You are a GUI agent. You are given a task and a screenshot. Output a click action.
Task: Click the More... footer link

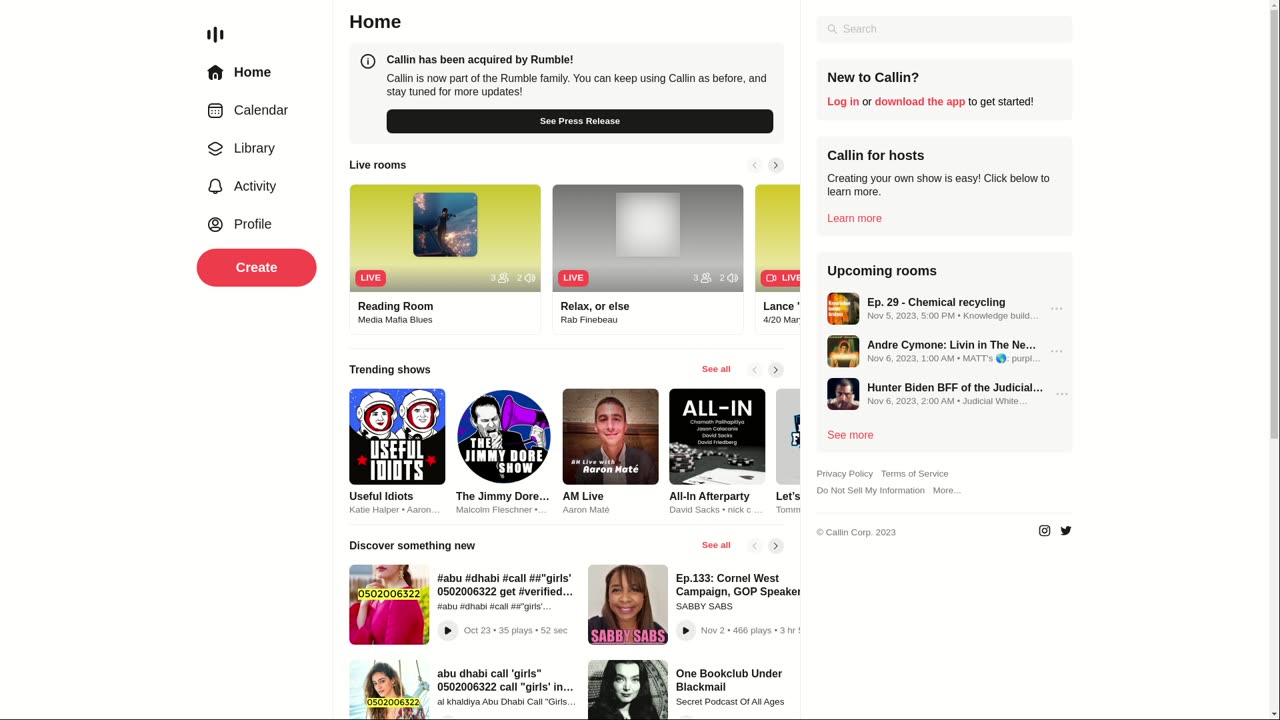947,491
